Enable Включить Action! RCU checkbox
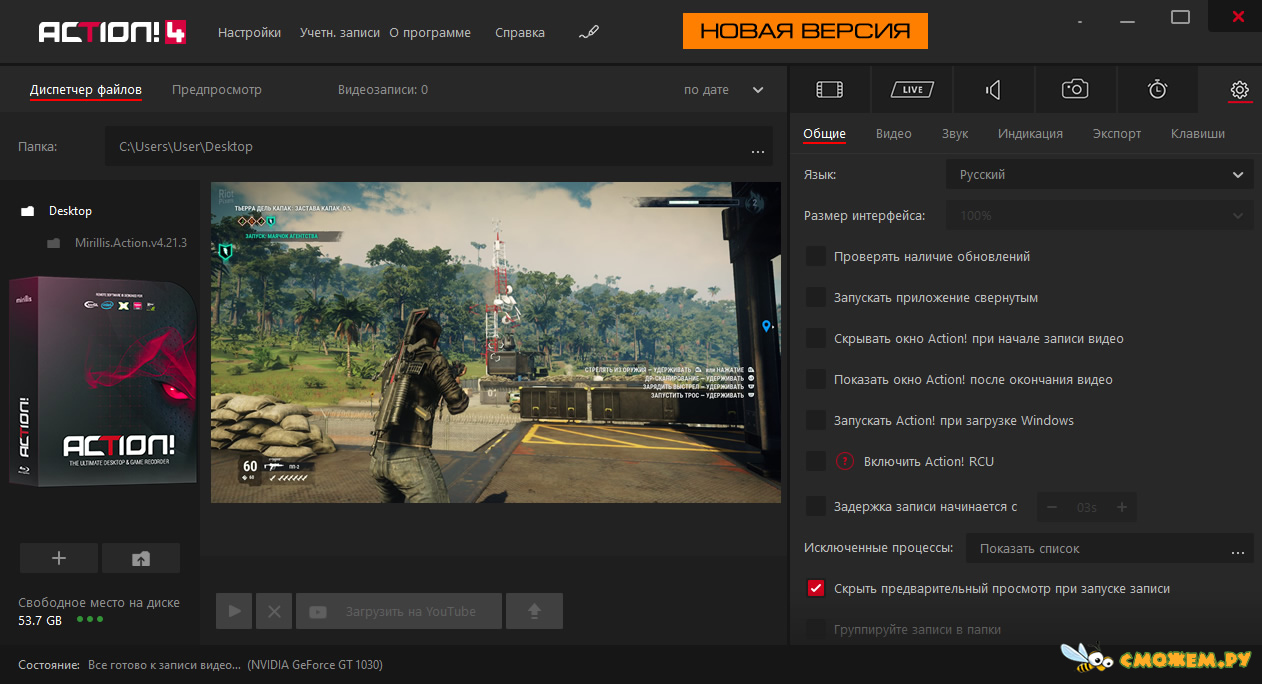The width and height of the screenshot is (1262, 684). tap(816, 461)
